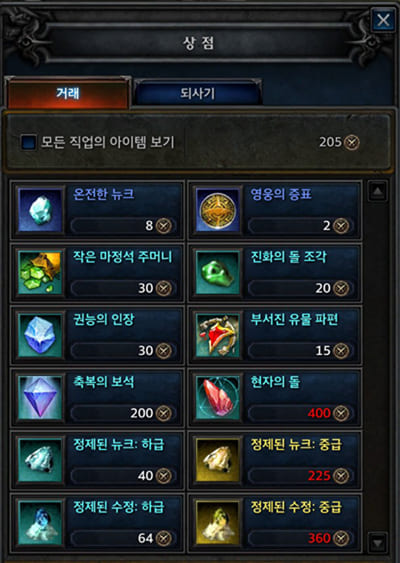Image resolution: width=400 pixels, height=563 pixels.
Task: Open the 거래 tab
Action: tap(68, 93)
